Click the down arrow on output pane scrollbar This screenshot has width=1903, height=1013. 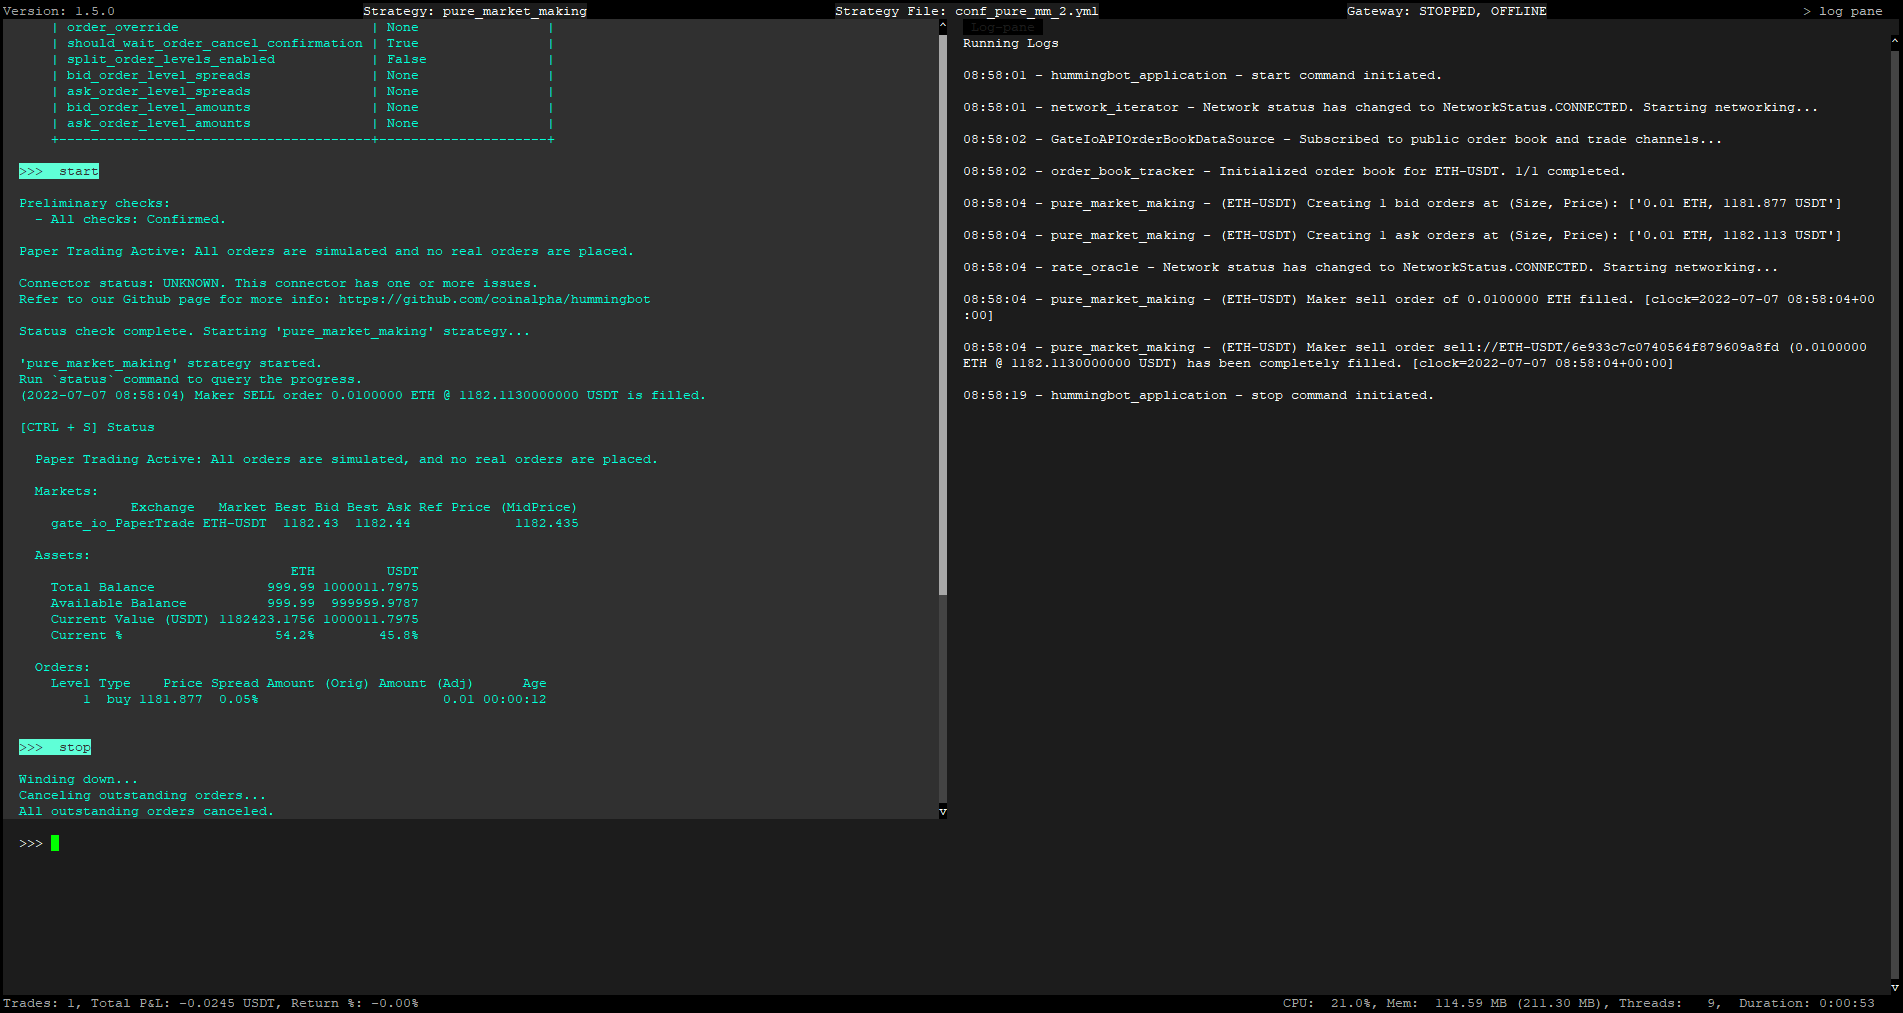pyautogui.click(x=941, y=811)
